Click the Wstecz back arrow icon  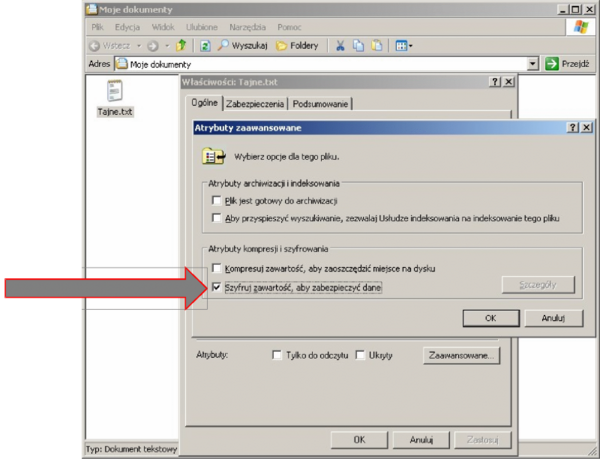94,46
